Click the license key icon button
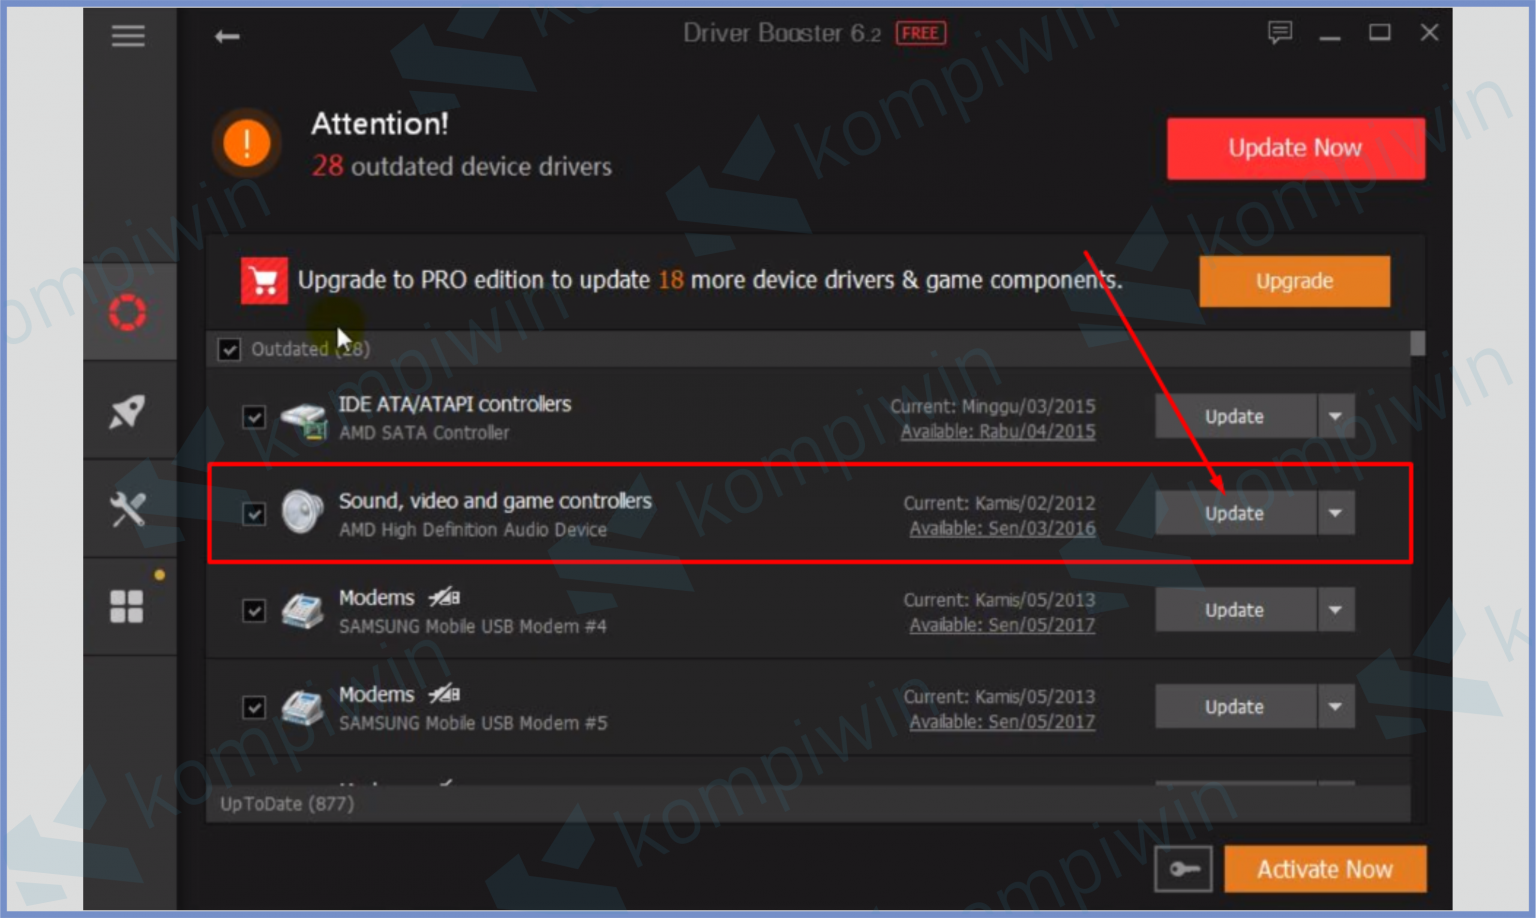This screenshot has height=918, width=1536. [x=1183, y=869]
